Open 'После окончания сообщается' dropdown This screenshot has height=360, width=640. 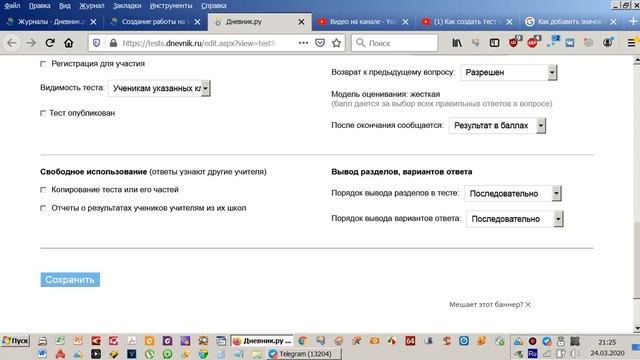(497, 125)
